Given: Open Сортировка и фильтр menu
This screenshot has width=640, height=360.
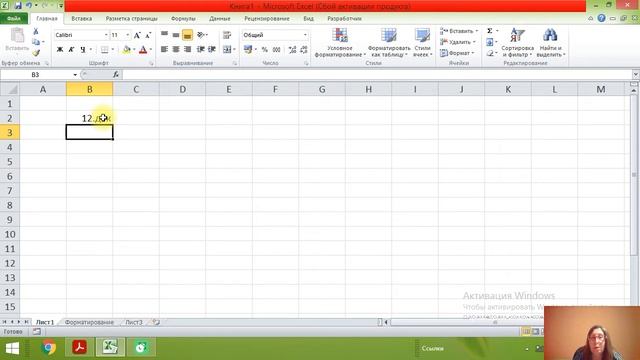Looking at the screenshot, I should [x=518, y=42].
